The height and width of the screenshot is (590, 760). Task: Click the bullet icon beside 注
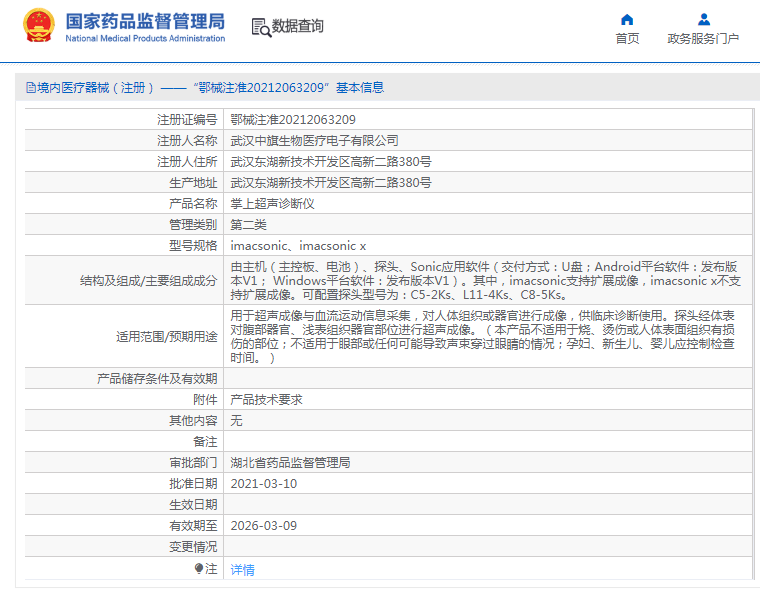pos(199,568)
